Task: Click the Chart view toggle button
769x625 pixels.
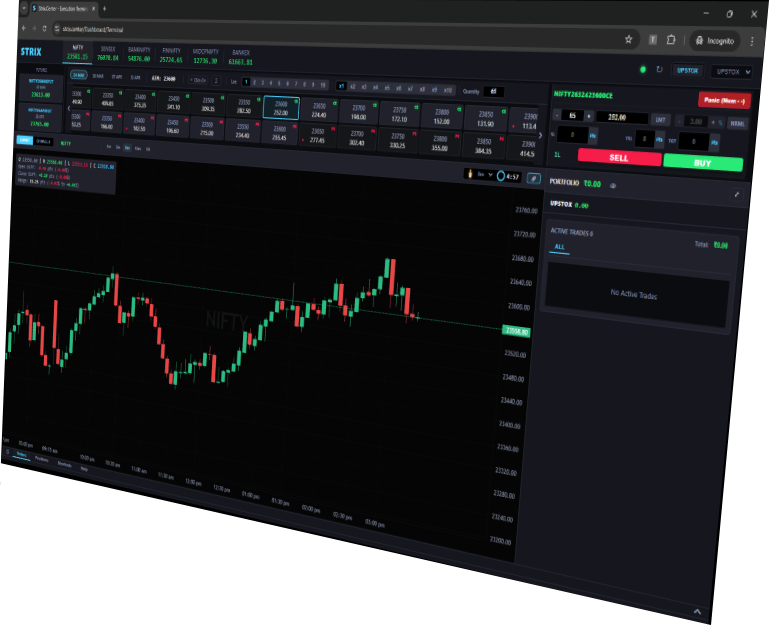Action: pos(25,140)
